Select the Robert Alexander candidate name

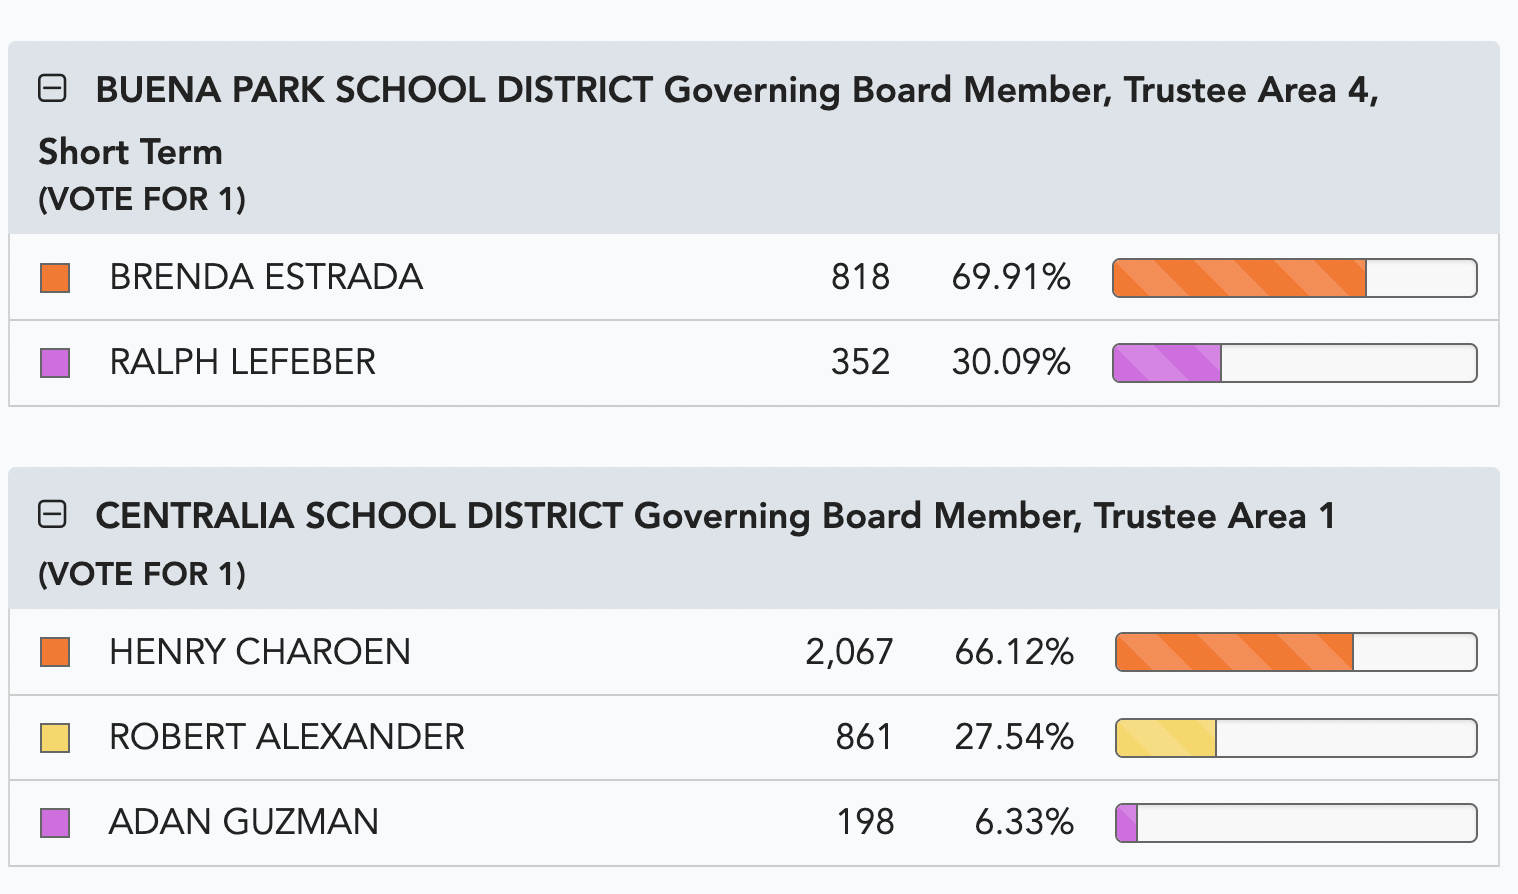[287, 737]
